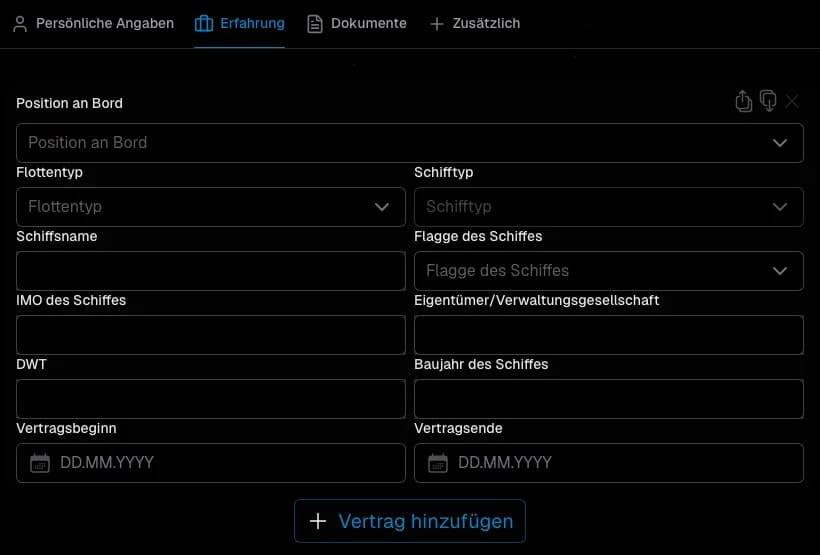Click the person icon for Persönliche Angaben
820x555 pixels.
pos(20,24)
